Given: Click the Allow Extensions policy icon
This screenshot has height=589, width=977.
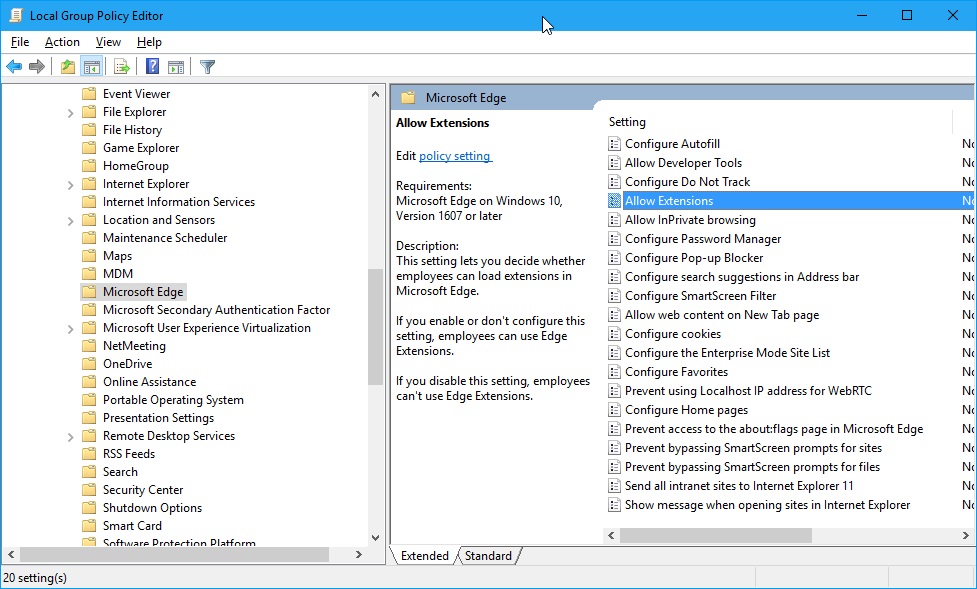Looking at the screenshot, I should [x=614, y=201].
